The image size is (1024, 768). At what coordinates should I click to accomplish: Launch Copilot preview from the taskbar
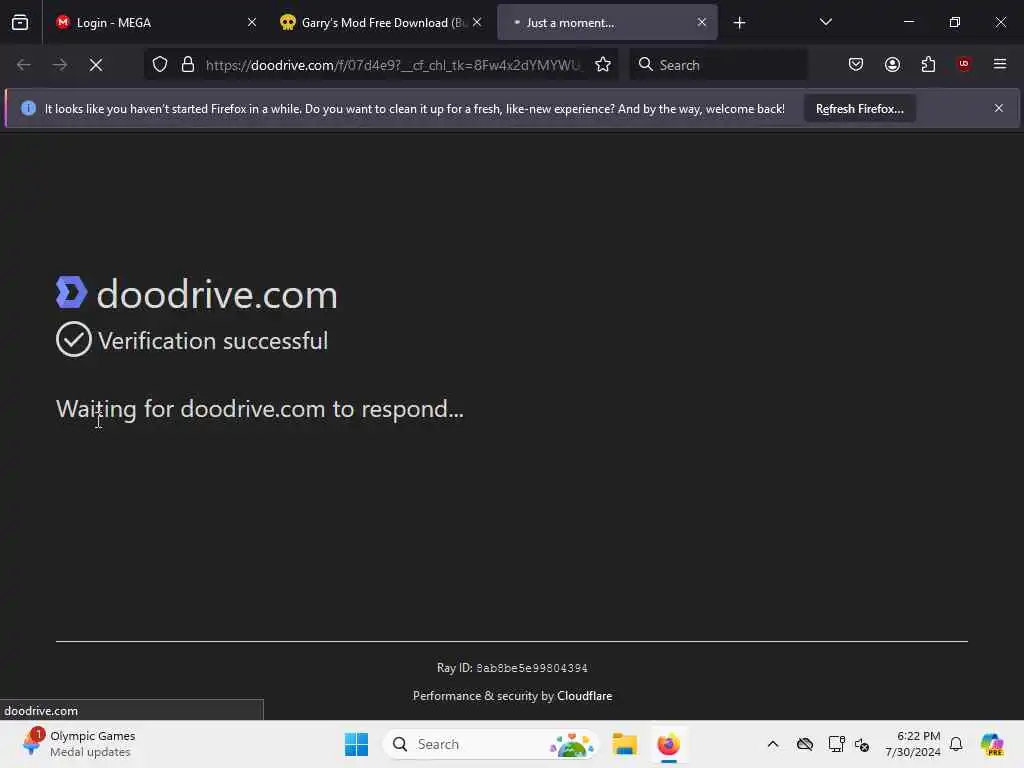click(992, 744)
